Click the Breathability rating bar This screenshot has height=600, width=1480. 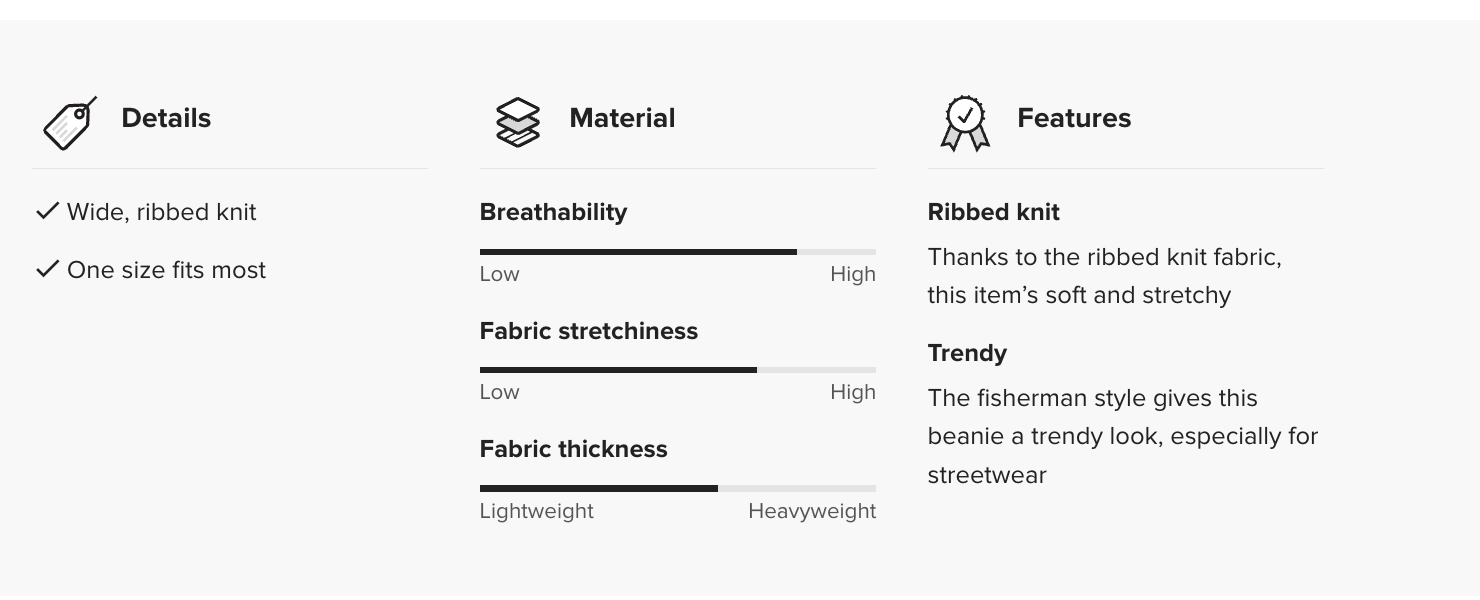click(x=677, y=252)
